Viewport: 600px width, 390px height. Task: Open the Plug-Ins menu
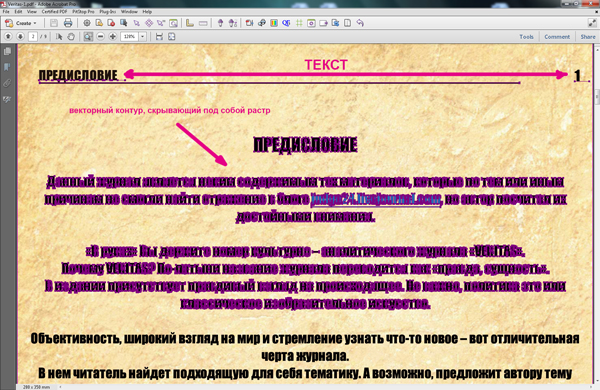(108, 12)
